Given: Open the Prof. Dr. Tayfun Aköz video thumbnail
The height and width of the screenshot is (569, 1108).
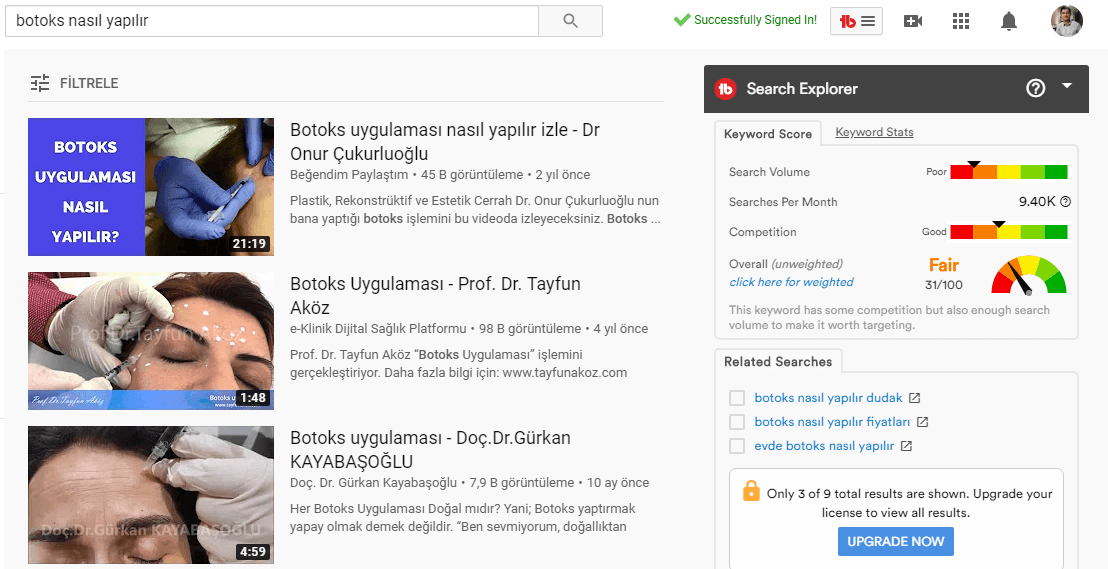Looking at the screenshot, I should tap(151, 341).
